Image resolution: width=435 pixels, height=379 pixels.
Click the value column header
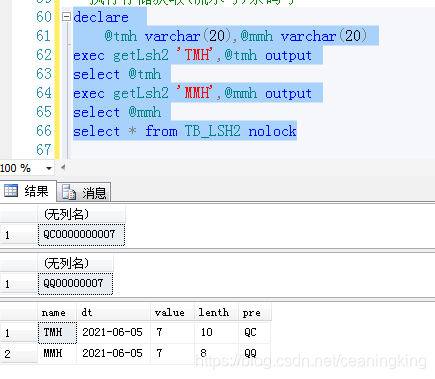pyautogui.click(x=172, y=312)
